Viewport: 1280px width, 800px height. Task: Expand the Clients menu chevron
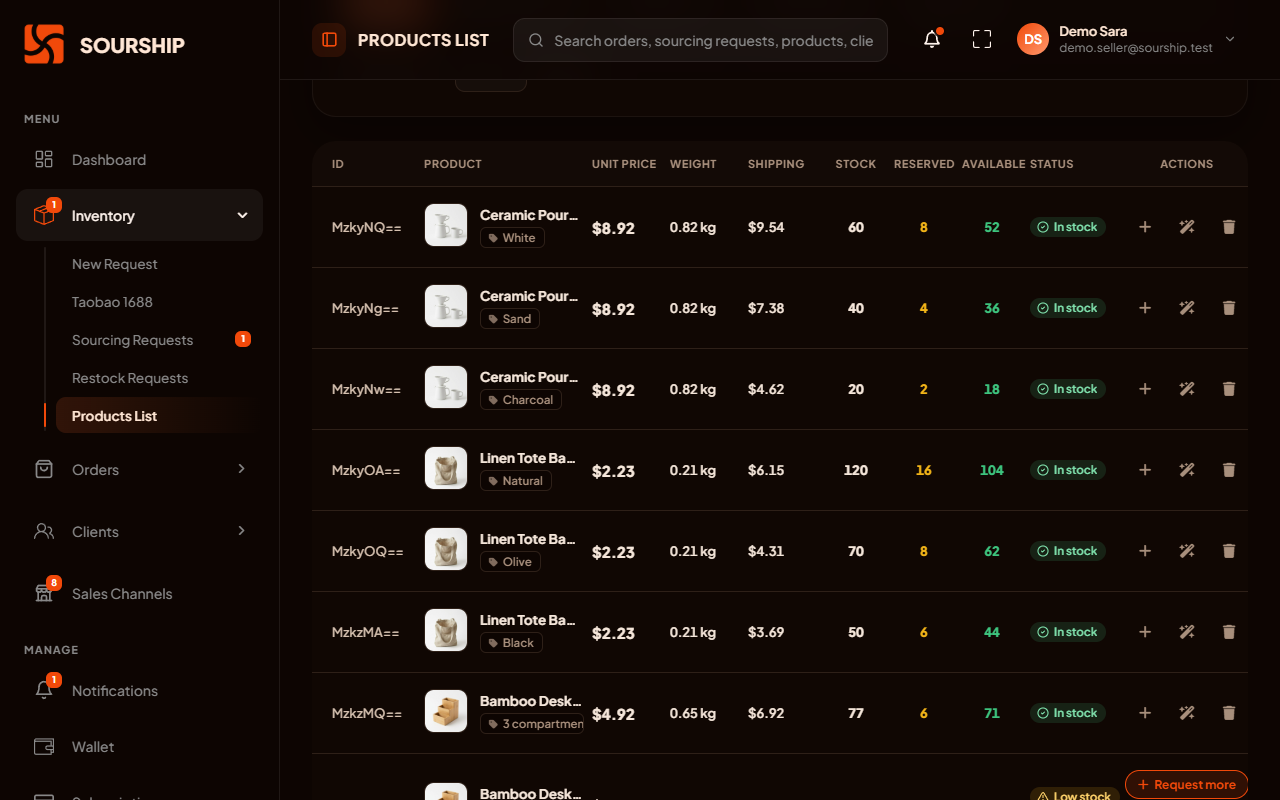(241, 531)
